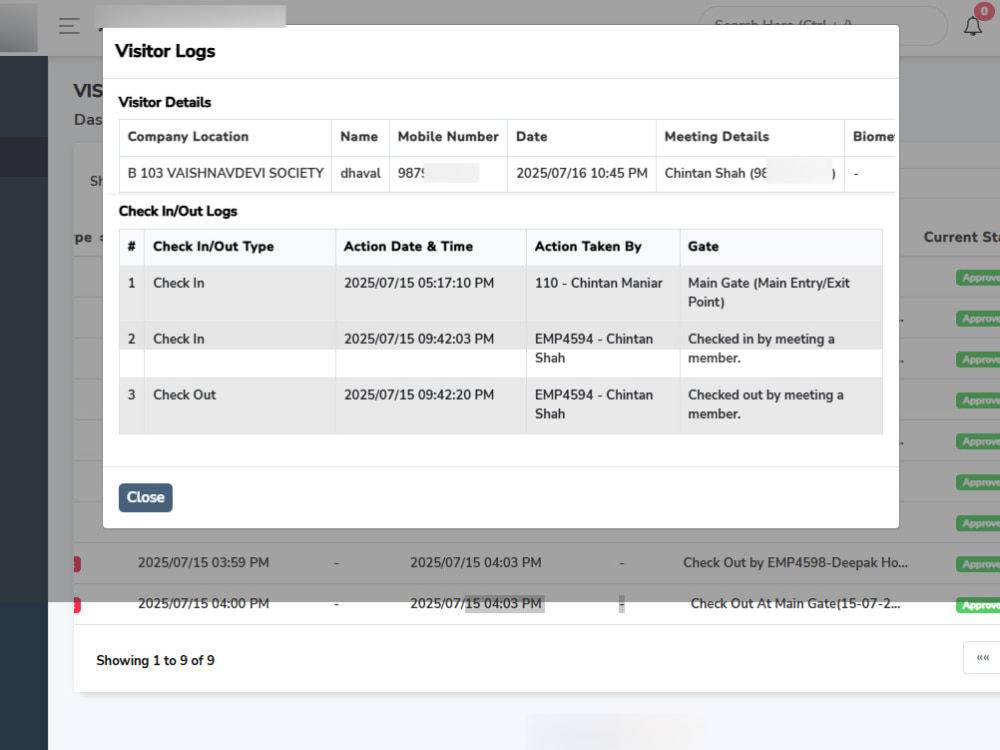The image size is (1000, 750).
Task: Click the visitor name dhaval cell
Action: (360, 173)
